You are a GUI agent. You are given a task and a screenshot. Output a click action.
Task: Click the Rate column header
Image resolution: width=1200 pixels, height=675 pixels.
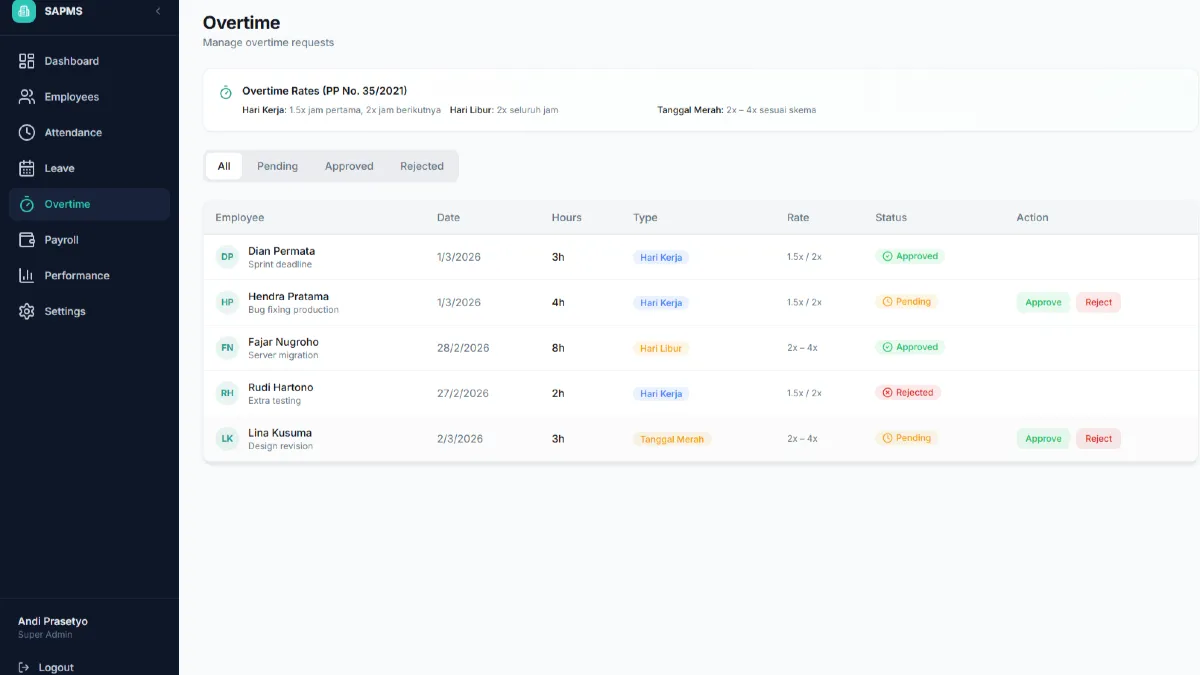798,217
